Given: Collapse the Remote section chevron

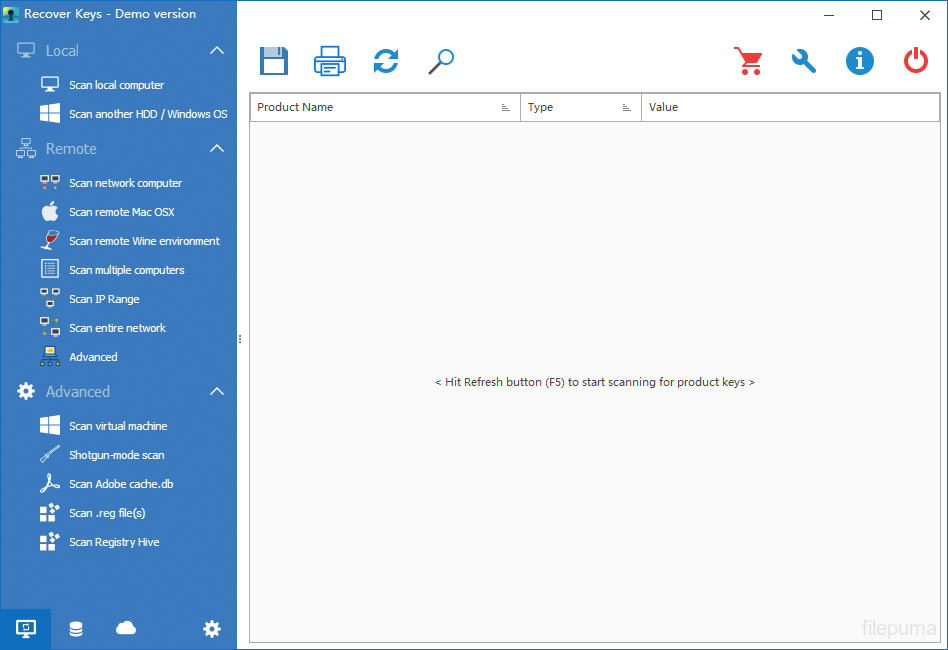Looking at the screenshot, I should [x=217, y=149].
